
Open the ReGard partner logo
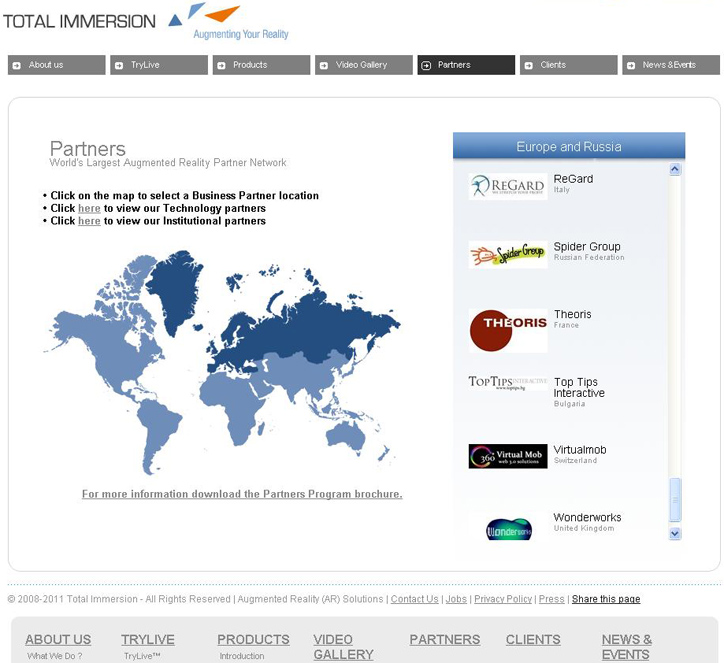[x=508, y=186]
